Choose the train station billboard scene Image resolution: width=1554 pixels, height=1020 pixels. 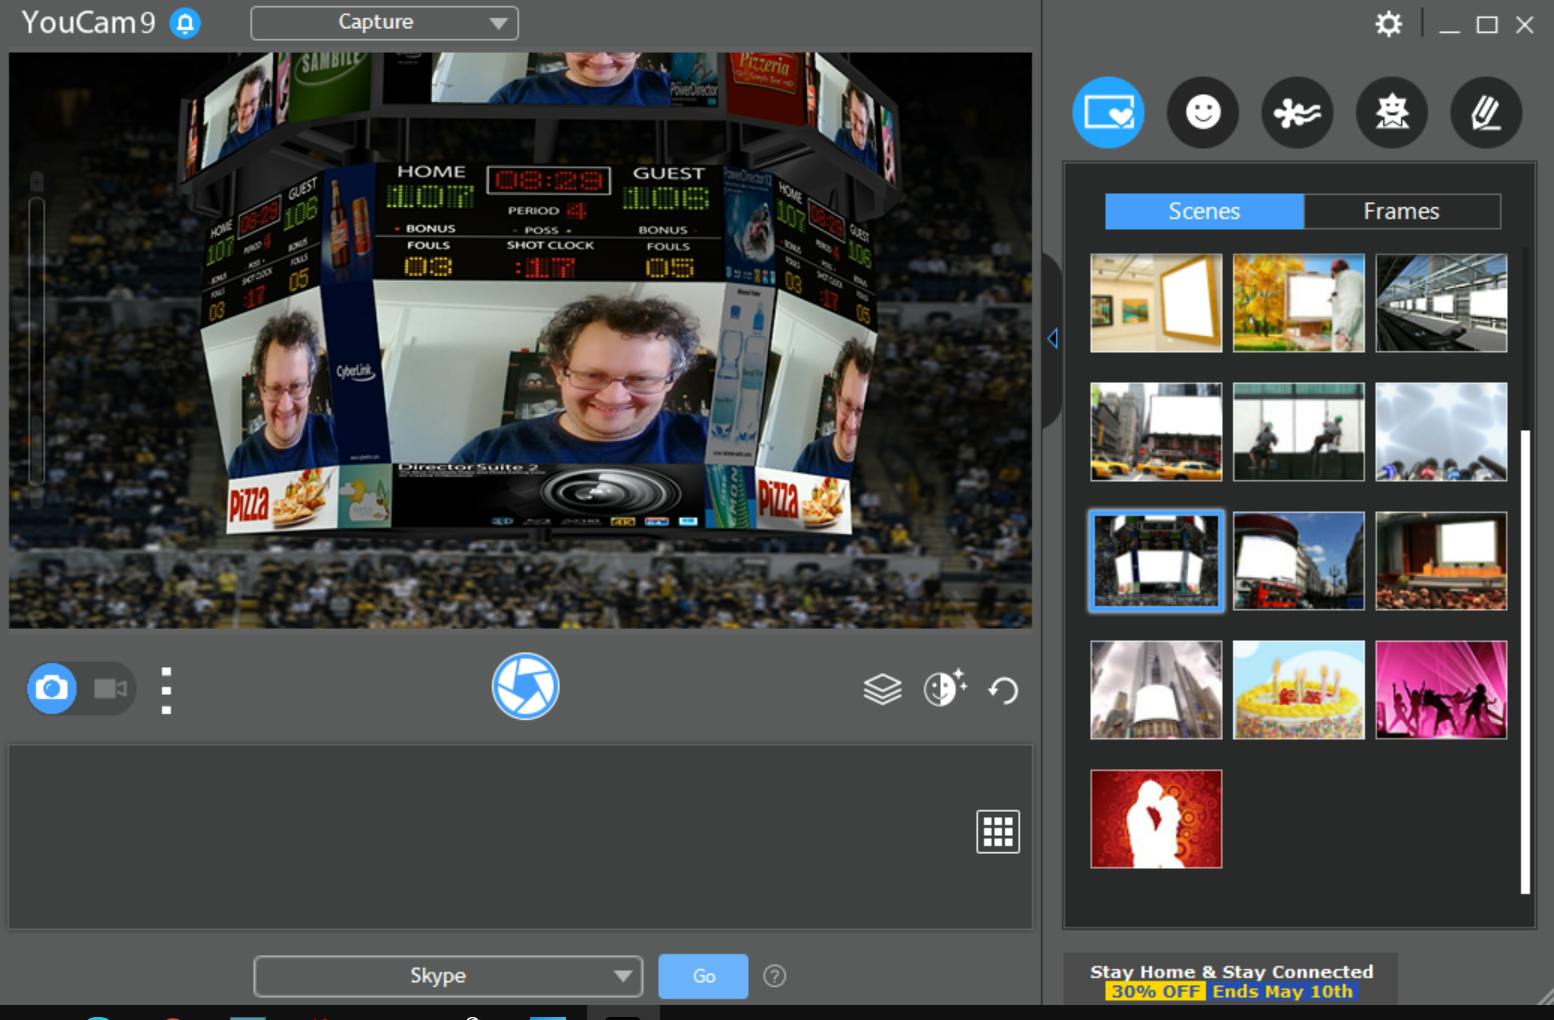[x=1441, y=303]
